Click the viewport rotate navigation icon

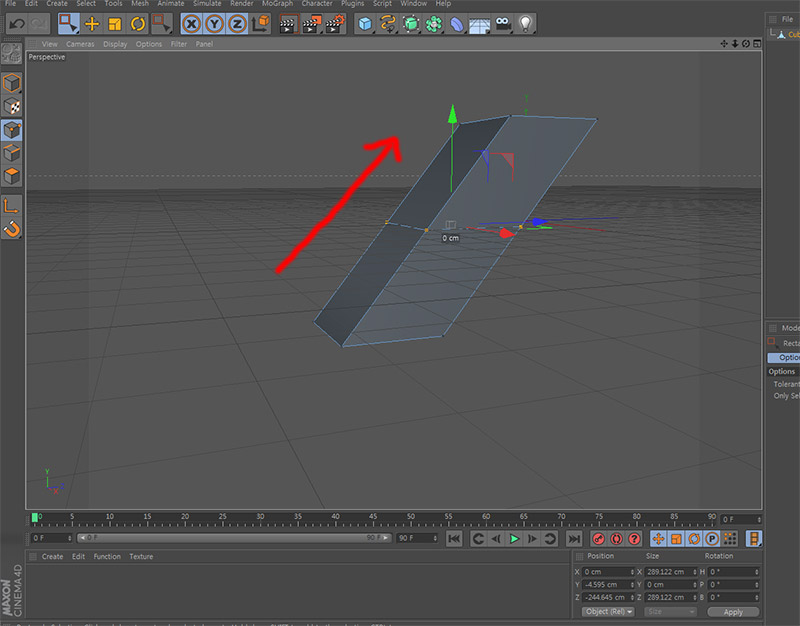pos(746,44)
